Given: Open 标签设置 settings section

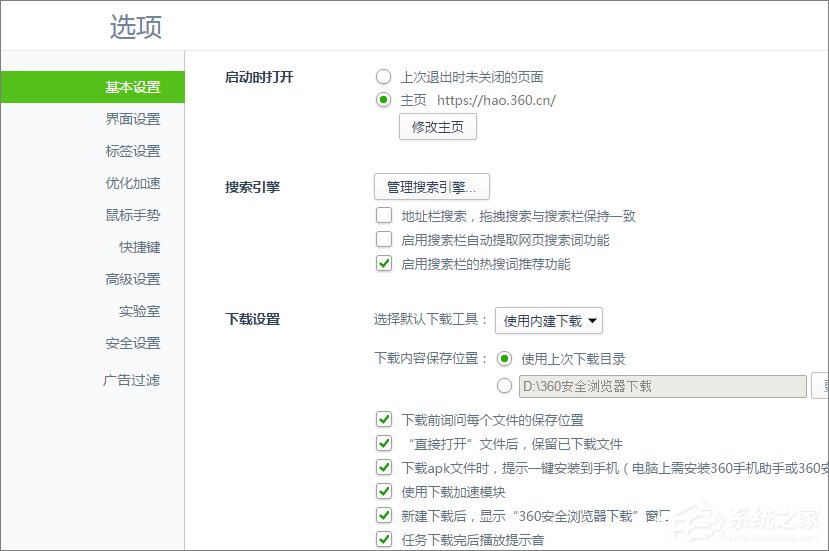Looking at the screenshot, I should click(132, 151).
